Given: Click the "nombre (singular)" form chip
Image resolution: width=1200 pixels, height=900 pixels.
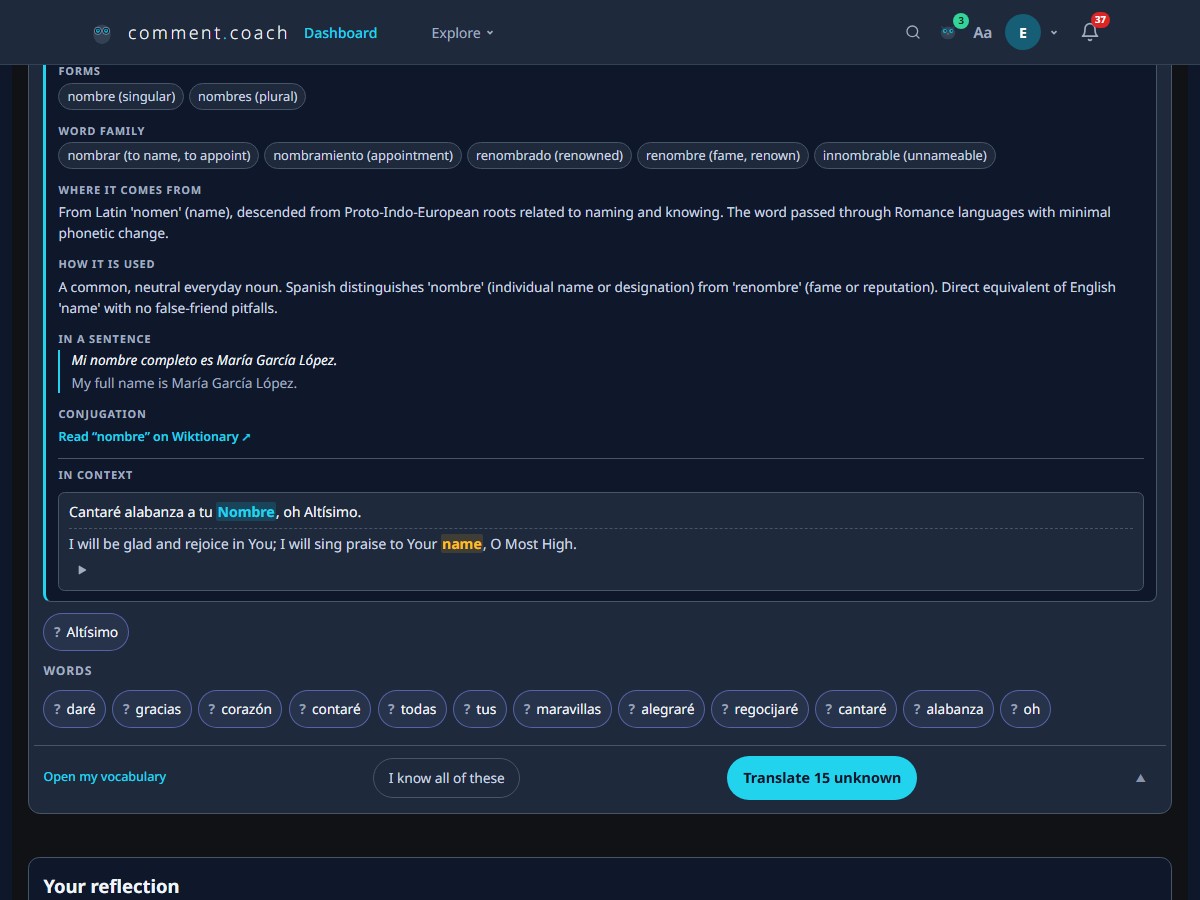Looking at the screenshot, I should (x=121, y=97).
